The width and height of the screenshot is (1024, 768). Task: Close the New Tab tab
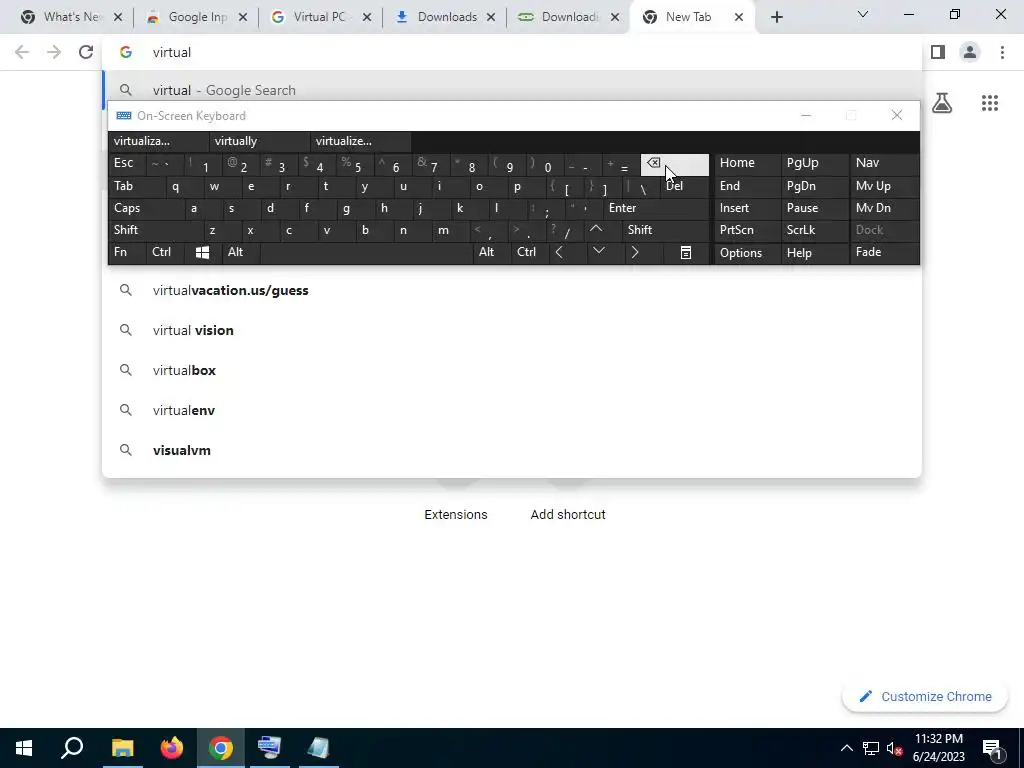[739, 18]
